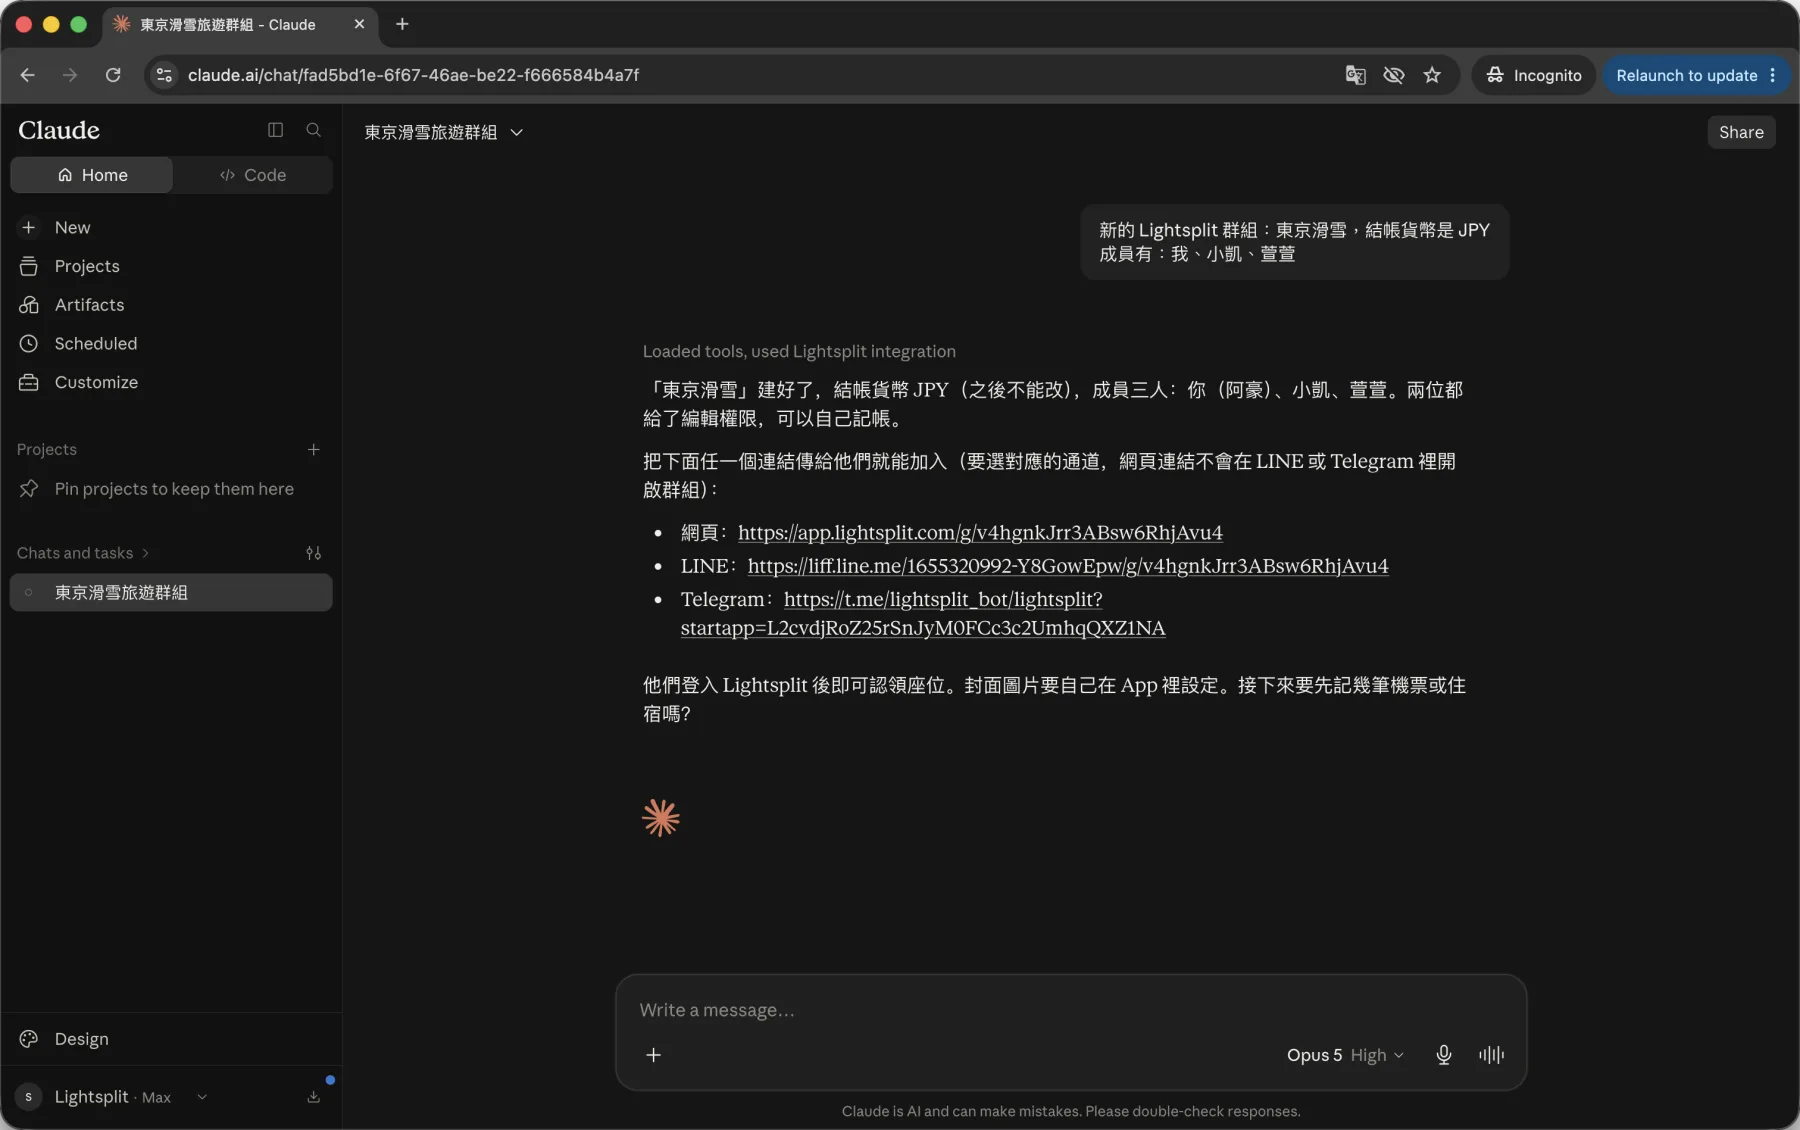
Task: Open the Scheduled section
Action: point(171,343)
